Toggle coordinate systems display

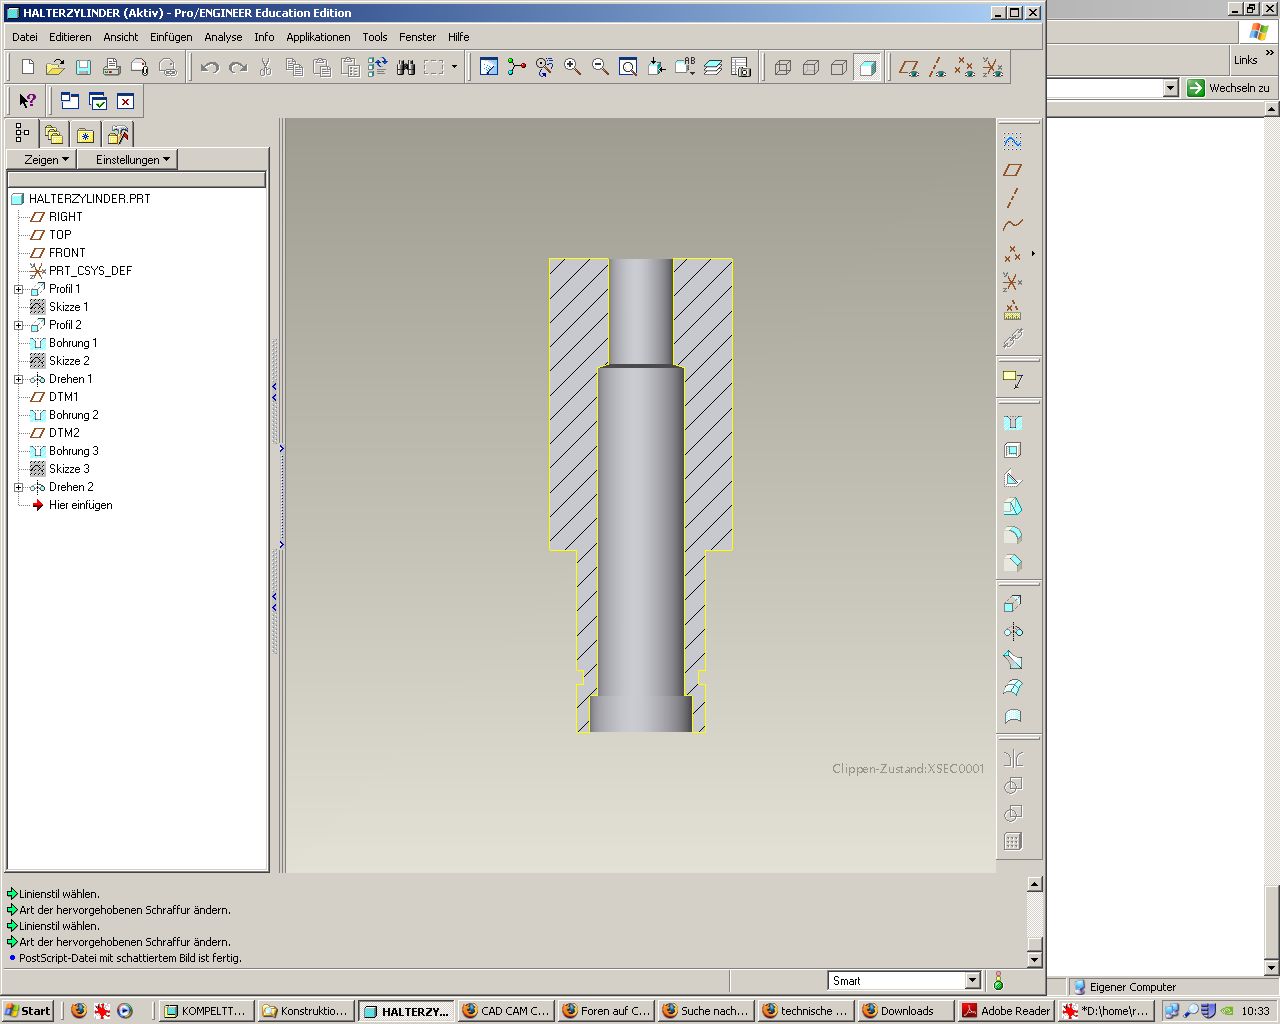coord(992,68)
